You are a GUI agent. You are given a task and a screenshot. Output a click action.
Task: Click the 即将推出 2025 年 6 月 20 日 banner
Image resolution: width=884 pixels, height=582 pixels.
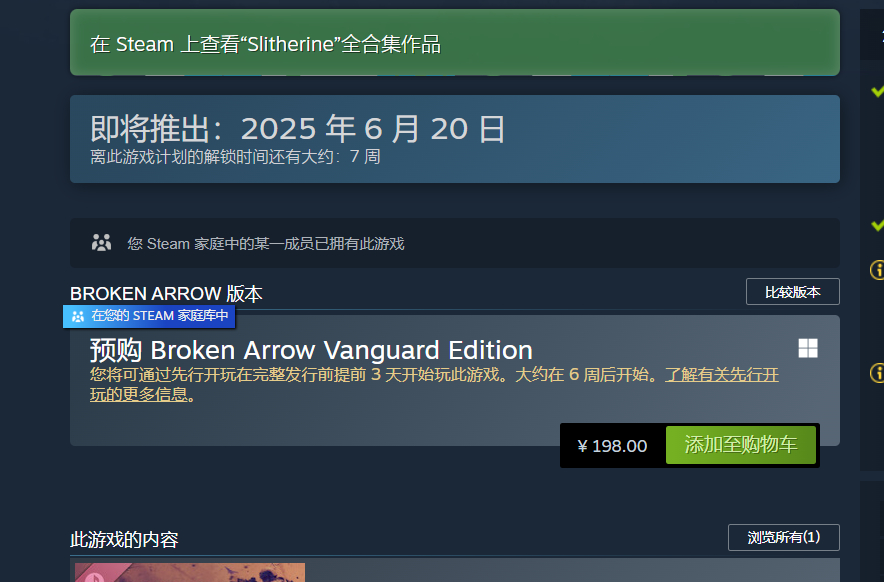tap(454, 139)
